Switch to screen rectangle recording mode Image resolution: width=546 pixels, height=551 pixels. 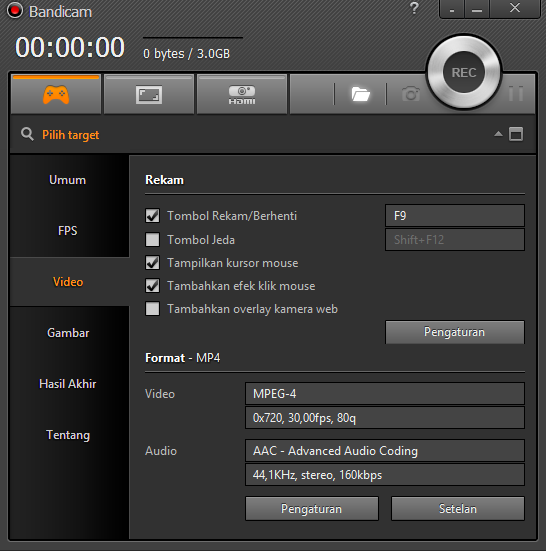(149, 95)
